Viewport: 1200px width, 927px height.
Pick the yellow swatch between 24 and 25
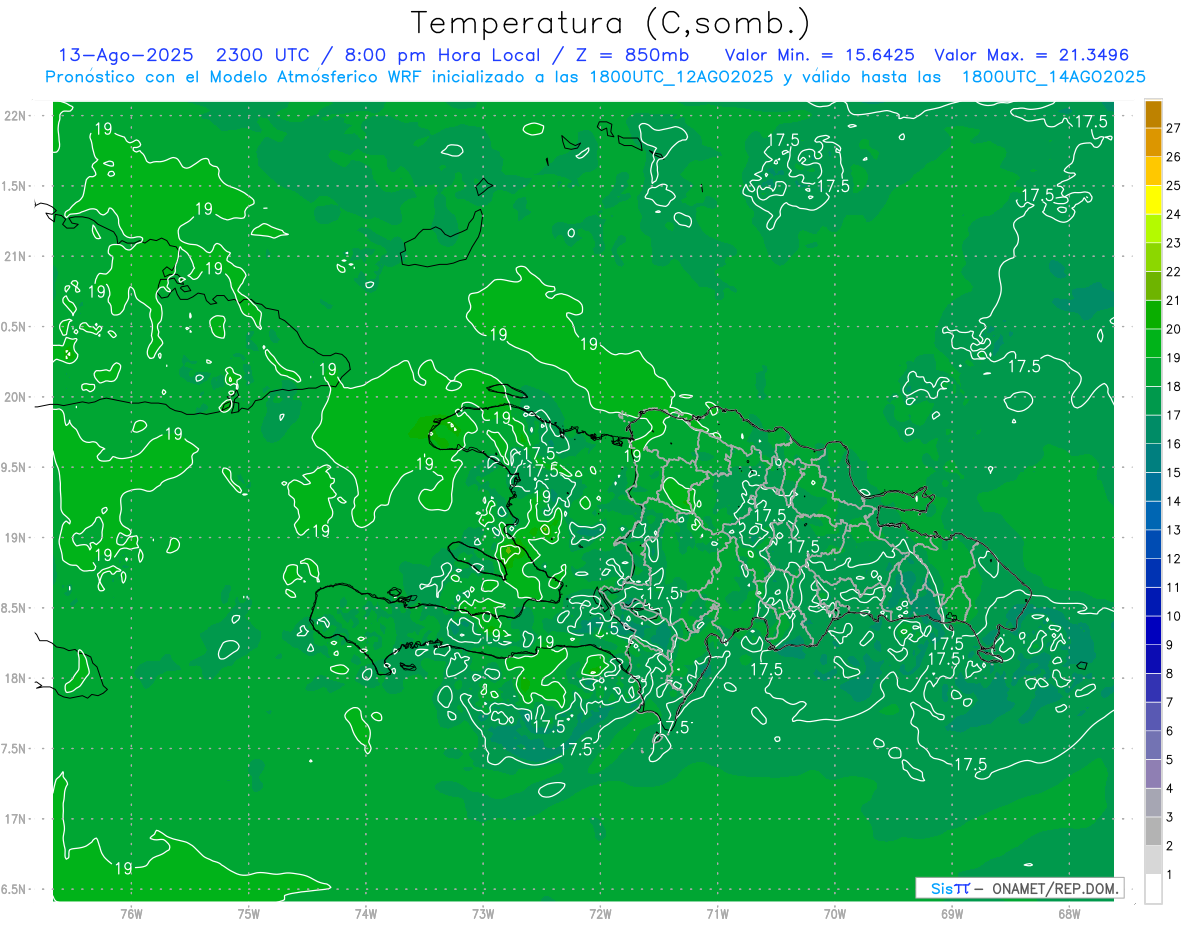(x=1153, y=200)
